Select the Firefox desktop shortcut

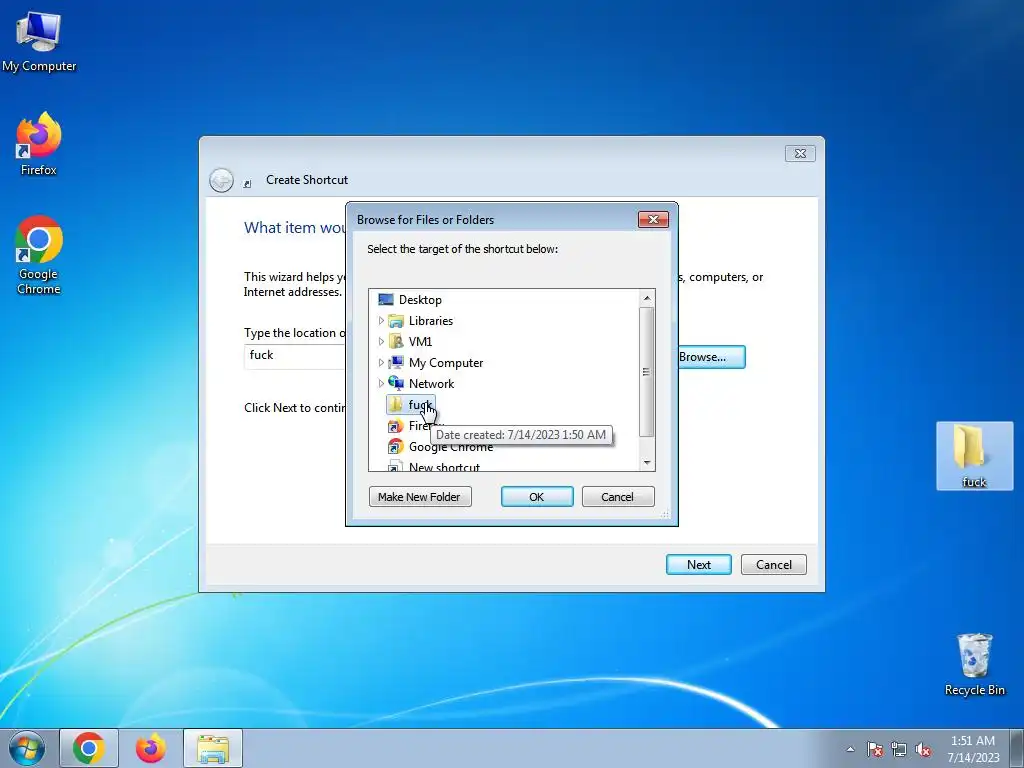(x=39, y=144)
